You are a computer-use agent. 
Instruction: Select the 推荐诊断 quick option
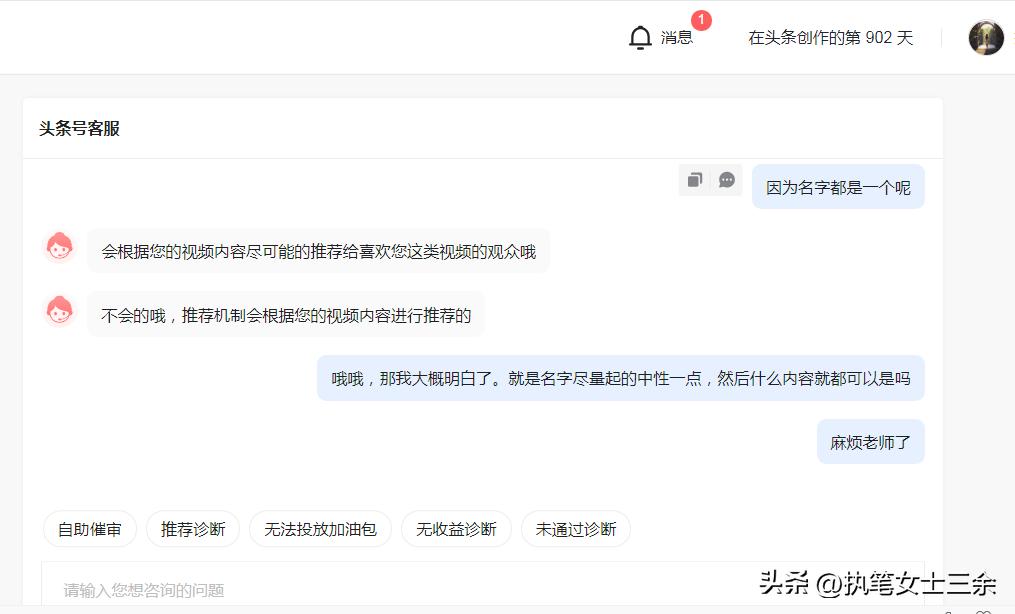pos(192,529)
